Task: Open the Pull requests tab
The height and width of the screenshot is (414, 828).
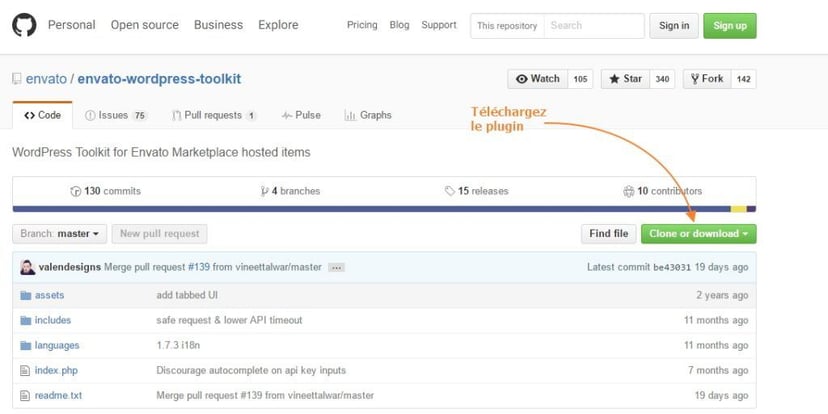Action: [x=213, y=115]
